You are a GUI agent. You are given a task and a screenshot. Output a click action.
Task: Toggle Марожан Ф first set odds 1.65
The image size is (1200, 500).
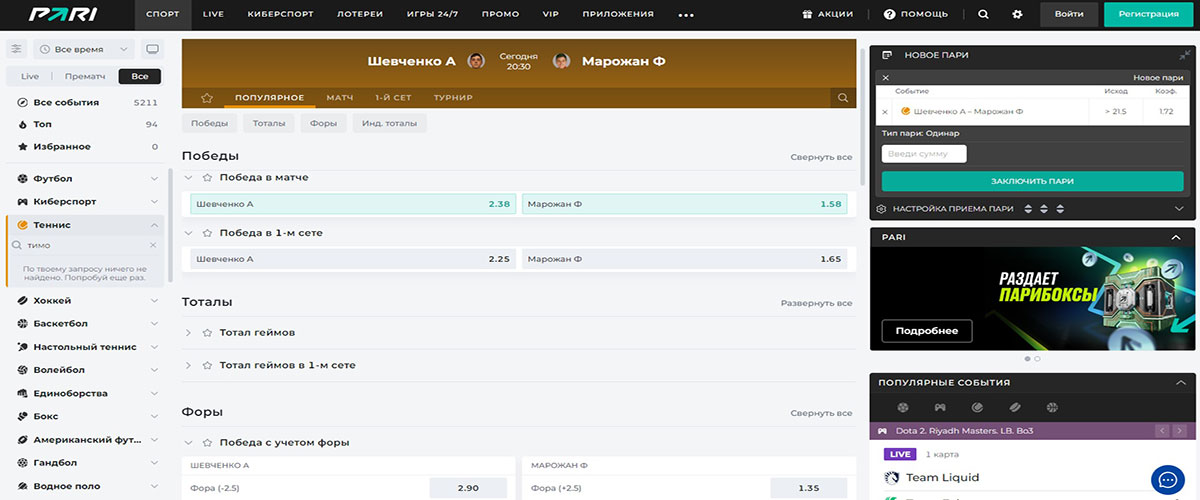685,259
